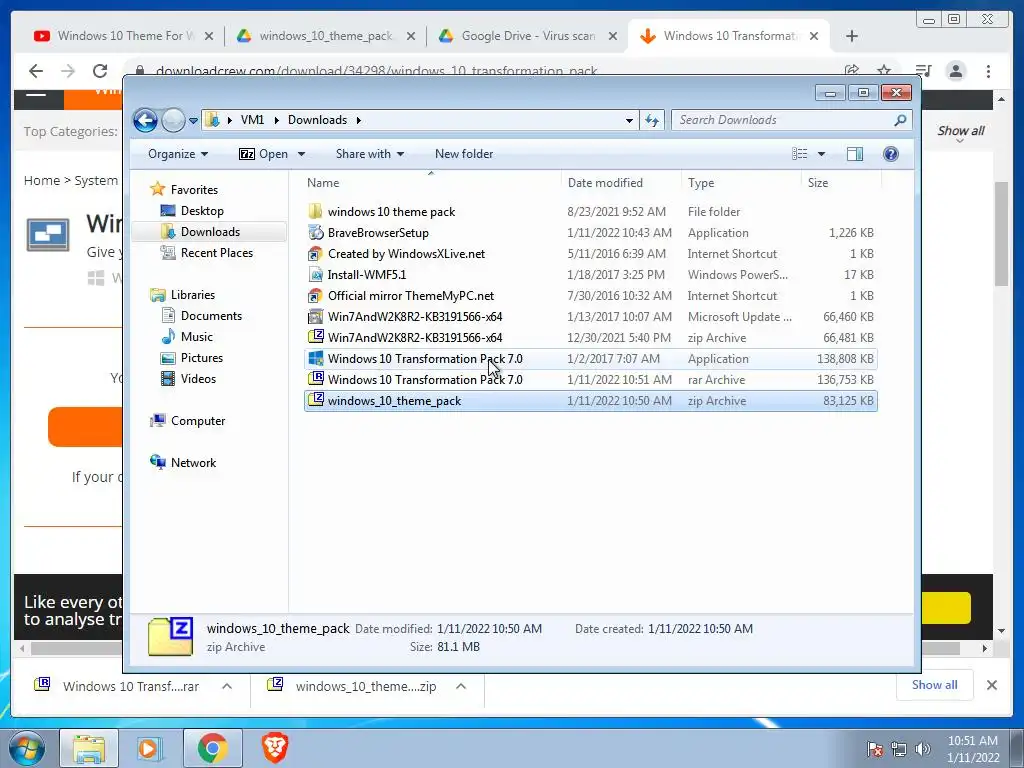Screen dimensions: 1024x768
Task: Click Open with 7-Zip button
Action: point(264,154)
